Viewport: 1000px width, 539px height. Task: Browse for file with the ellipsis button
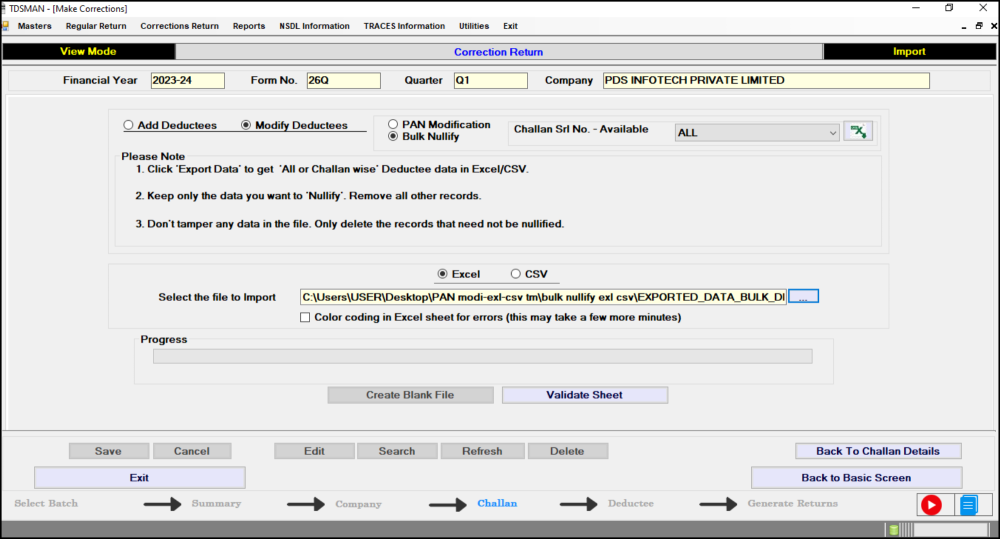pyautogui.click(x=803, y=297)
